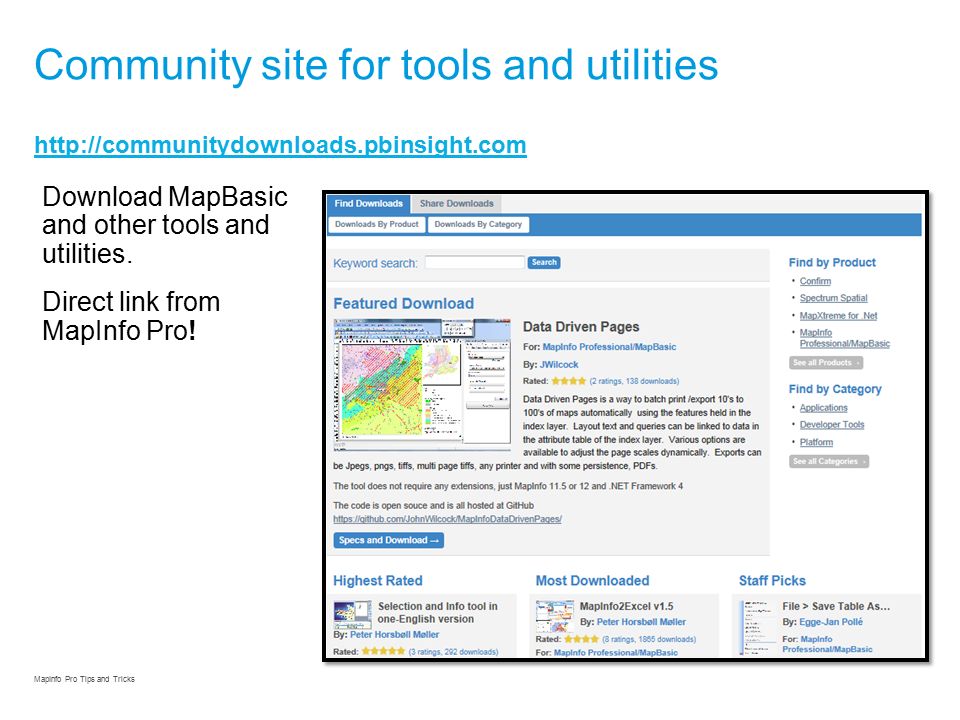Image resolution: width=960 pixels, height=720 pixels.
Task: Click the star rating of Data Driven Pages
Action: coord(568,381)
